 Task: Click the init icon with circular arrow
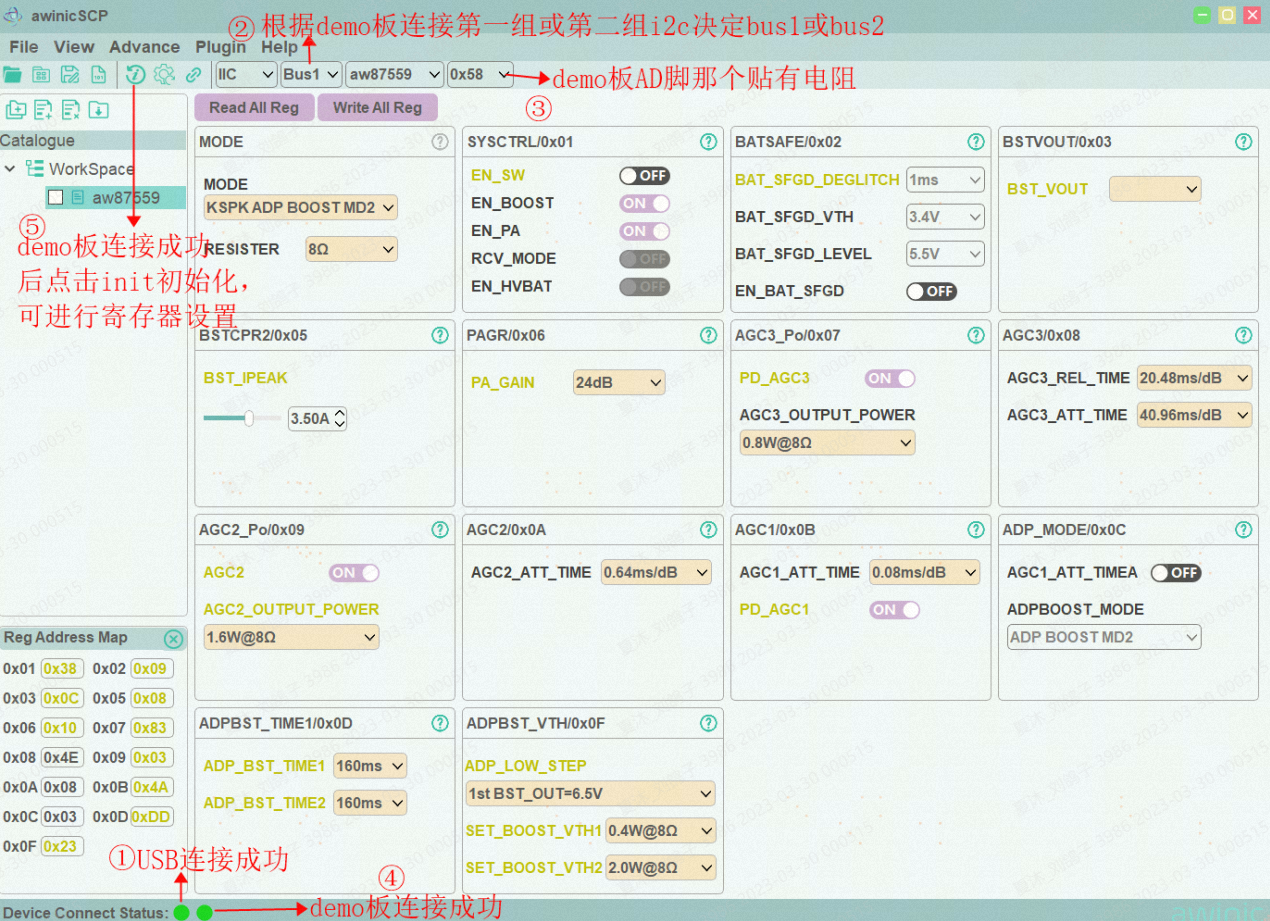[135, 74]
